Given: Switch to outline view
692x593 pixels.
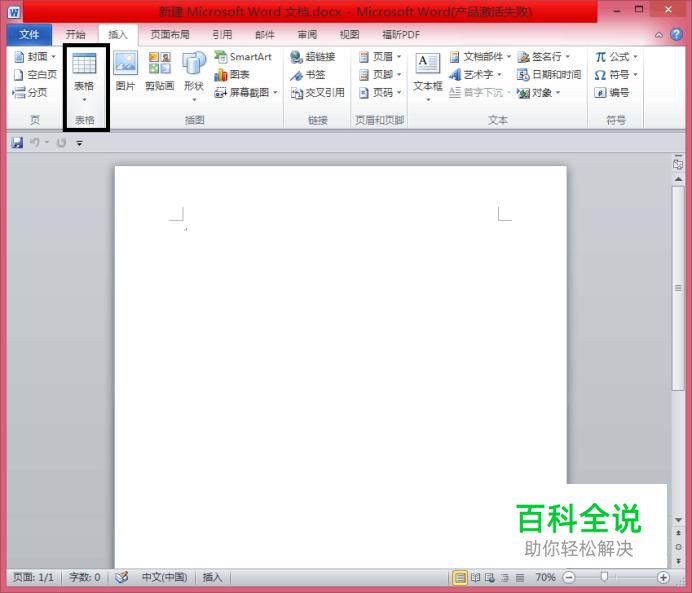Looking at the screenshot, I should (x=505, y=577).
